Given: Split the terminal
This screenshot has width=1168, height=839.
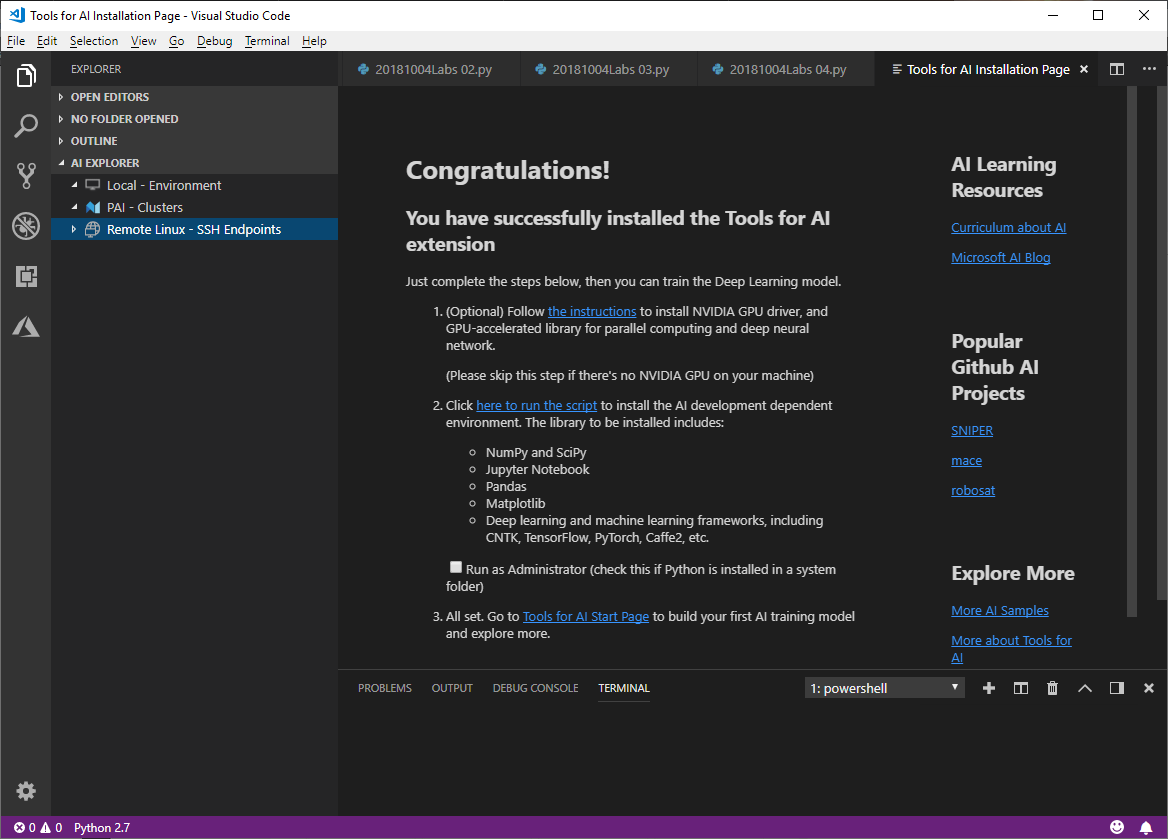Looking at the screenshot, I should coord(1021,688).
